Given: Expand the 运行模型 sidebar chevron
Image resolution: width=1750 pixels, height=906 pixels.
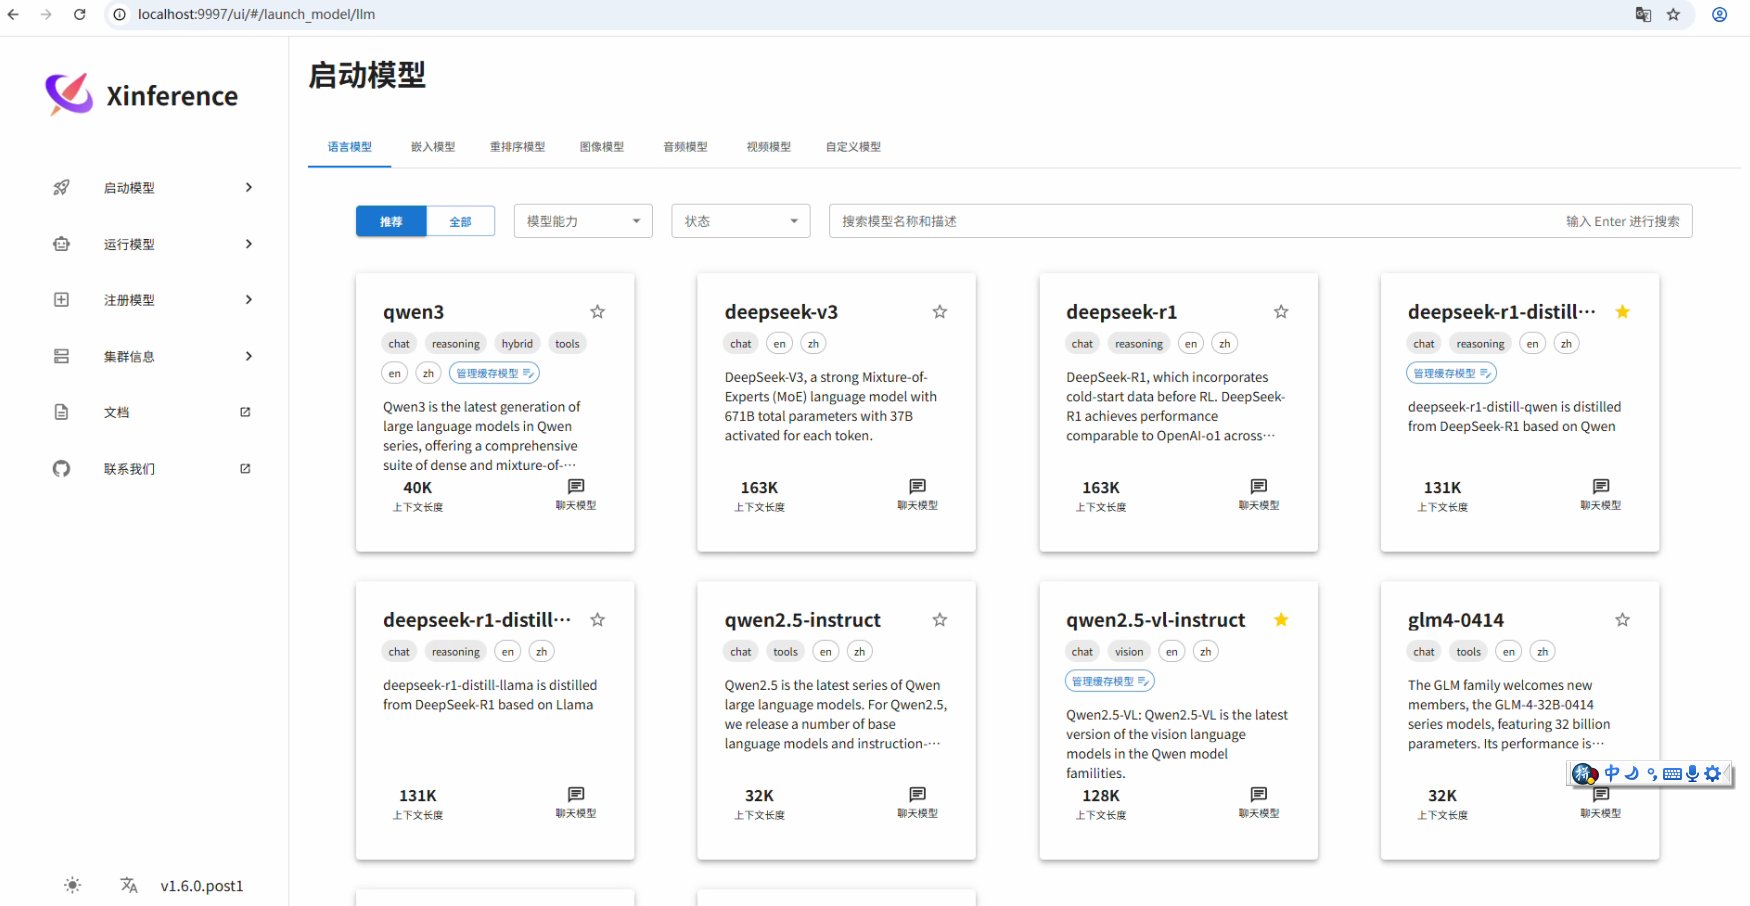Looking at the screenshot, I should (x=249, y=244).
